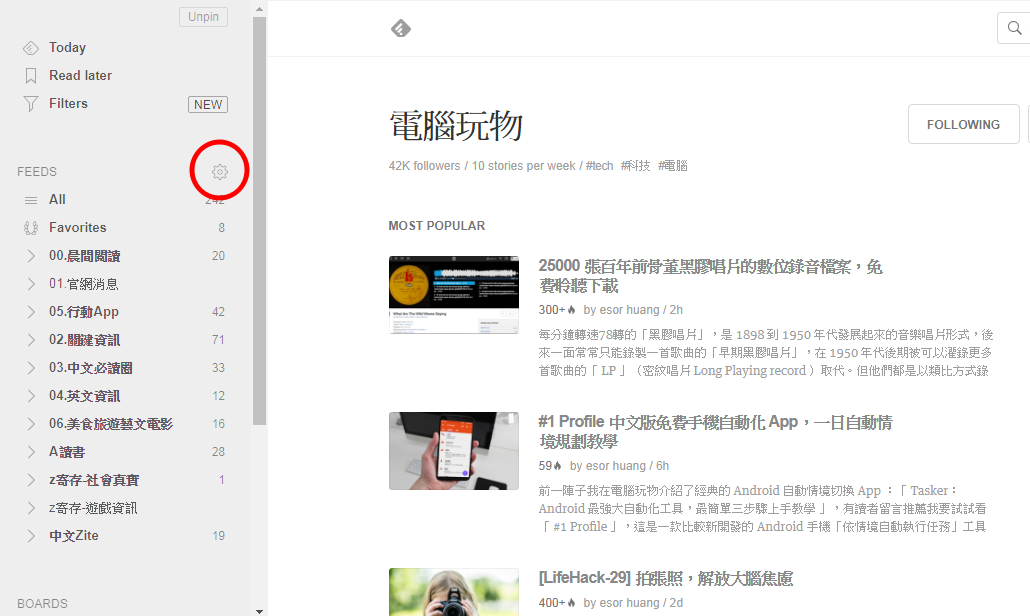This screenshot has width=1030, height=616.
Task: Click the BOARDS section label
Action: pos(42,604)
